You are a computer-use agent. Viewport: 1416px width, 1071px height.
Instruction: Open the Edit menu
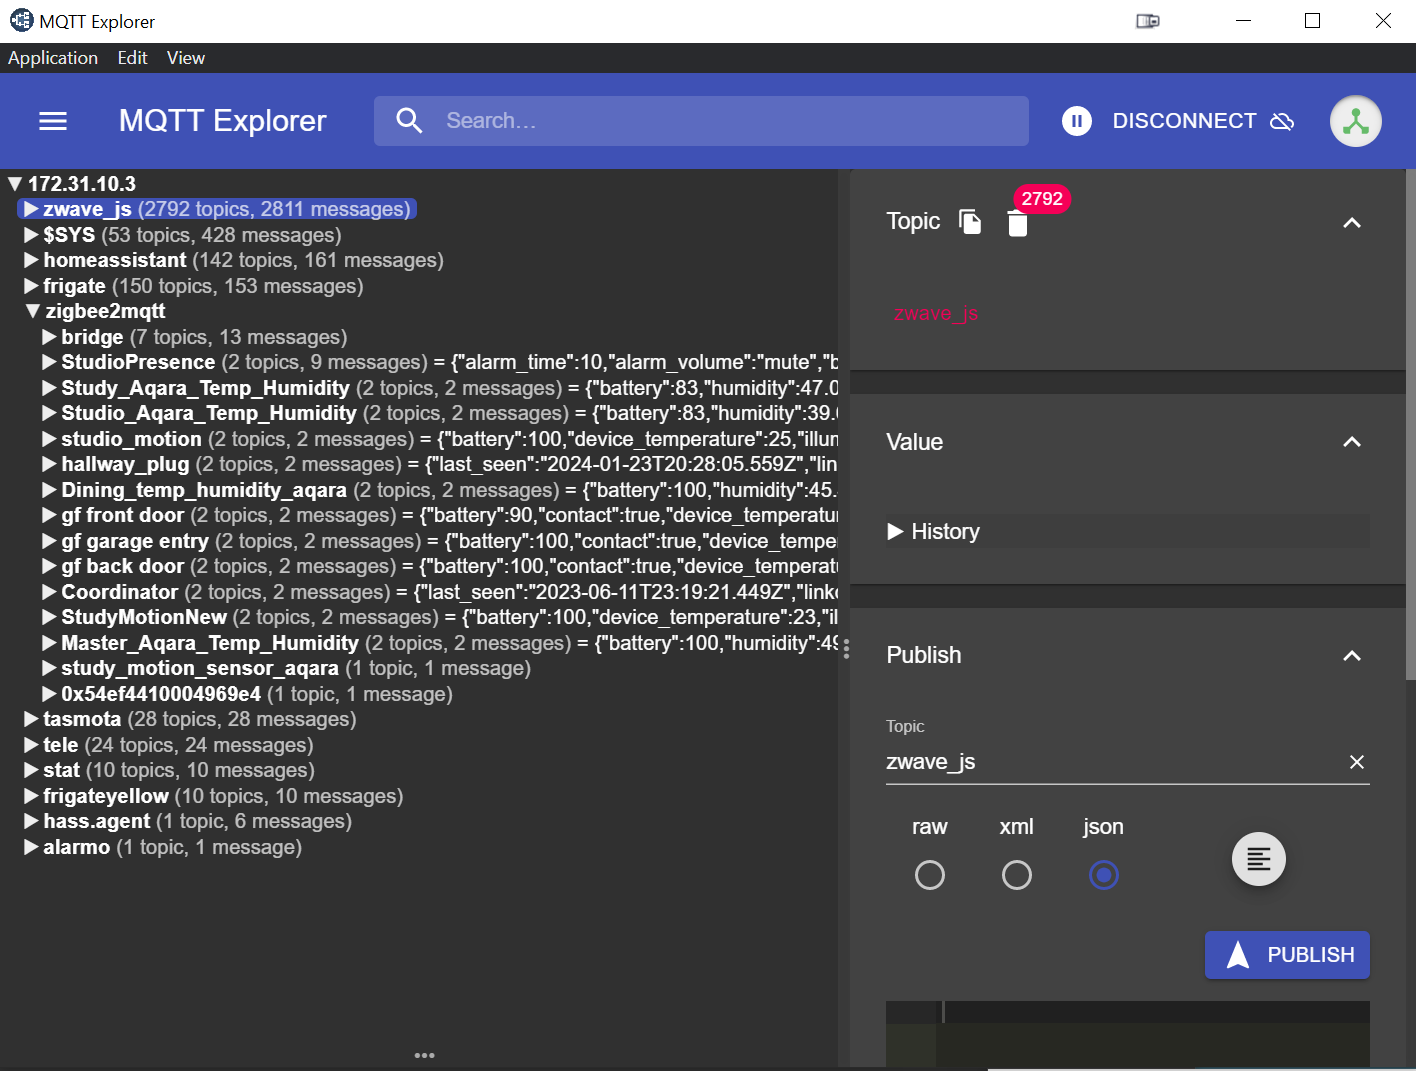coord(132,58)
